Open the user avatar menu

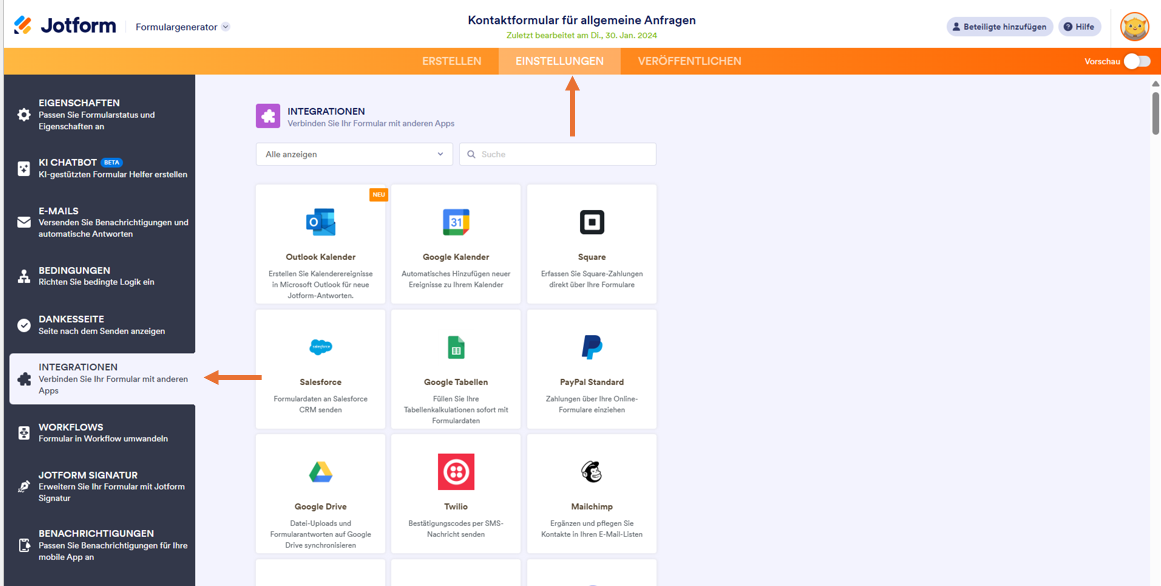coord(1134,27)
